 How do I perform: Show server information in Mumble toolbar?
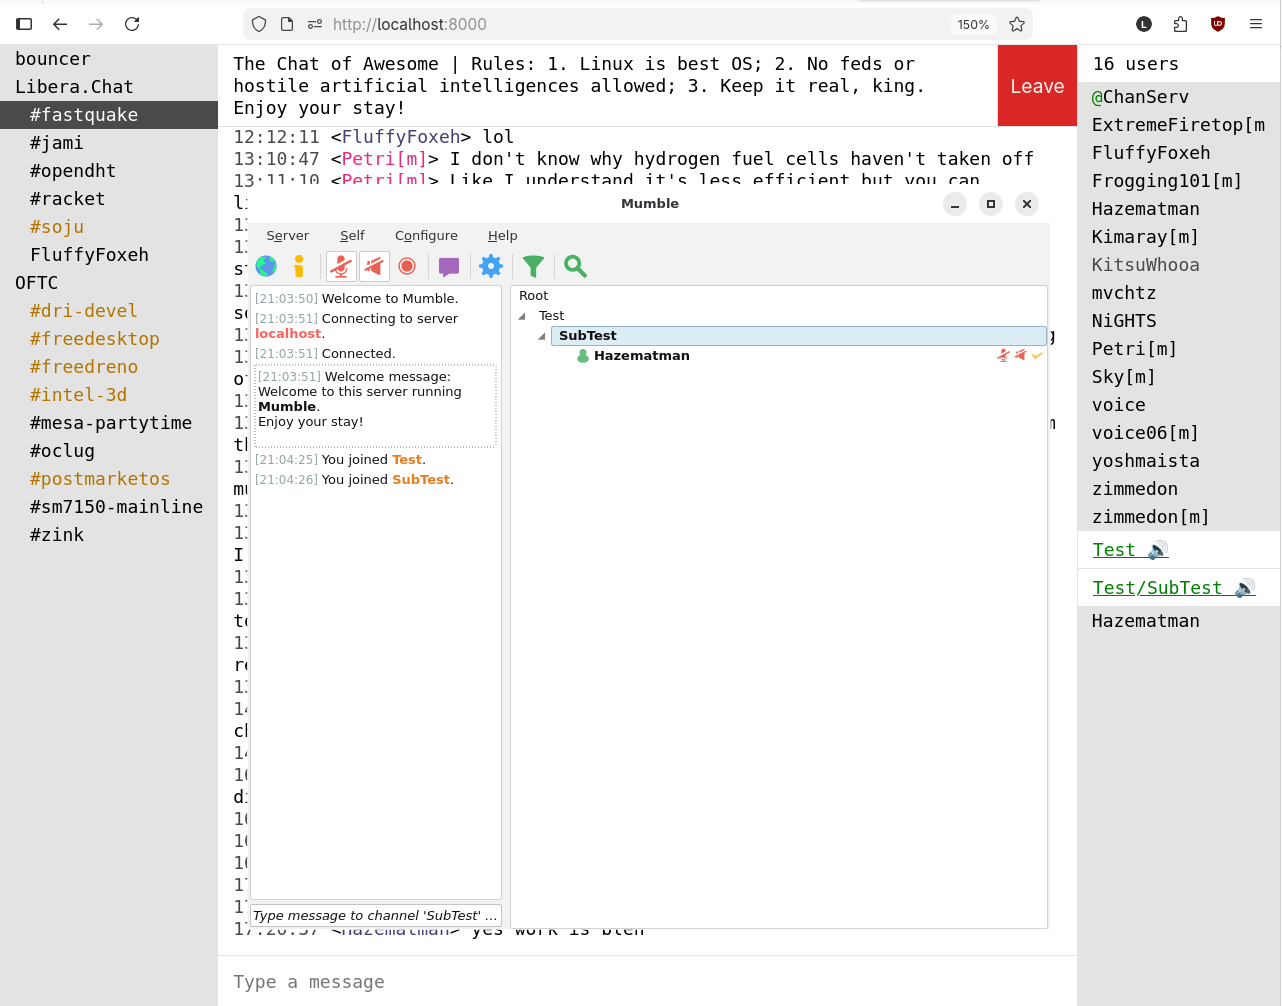tap(299, 266)
